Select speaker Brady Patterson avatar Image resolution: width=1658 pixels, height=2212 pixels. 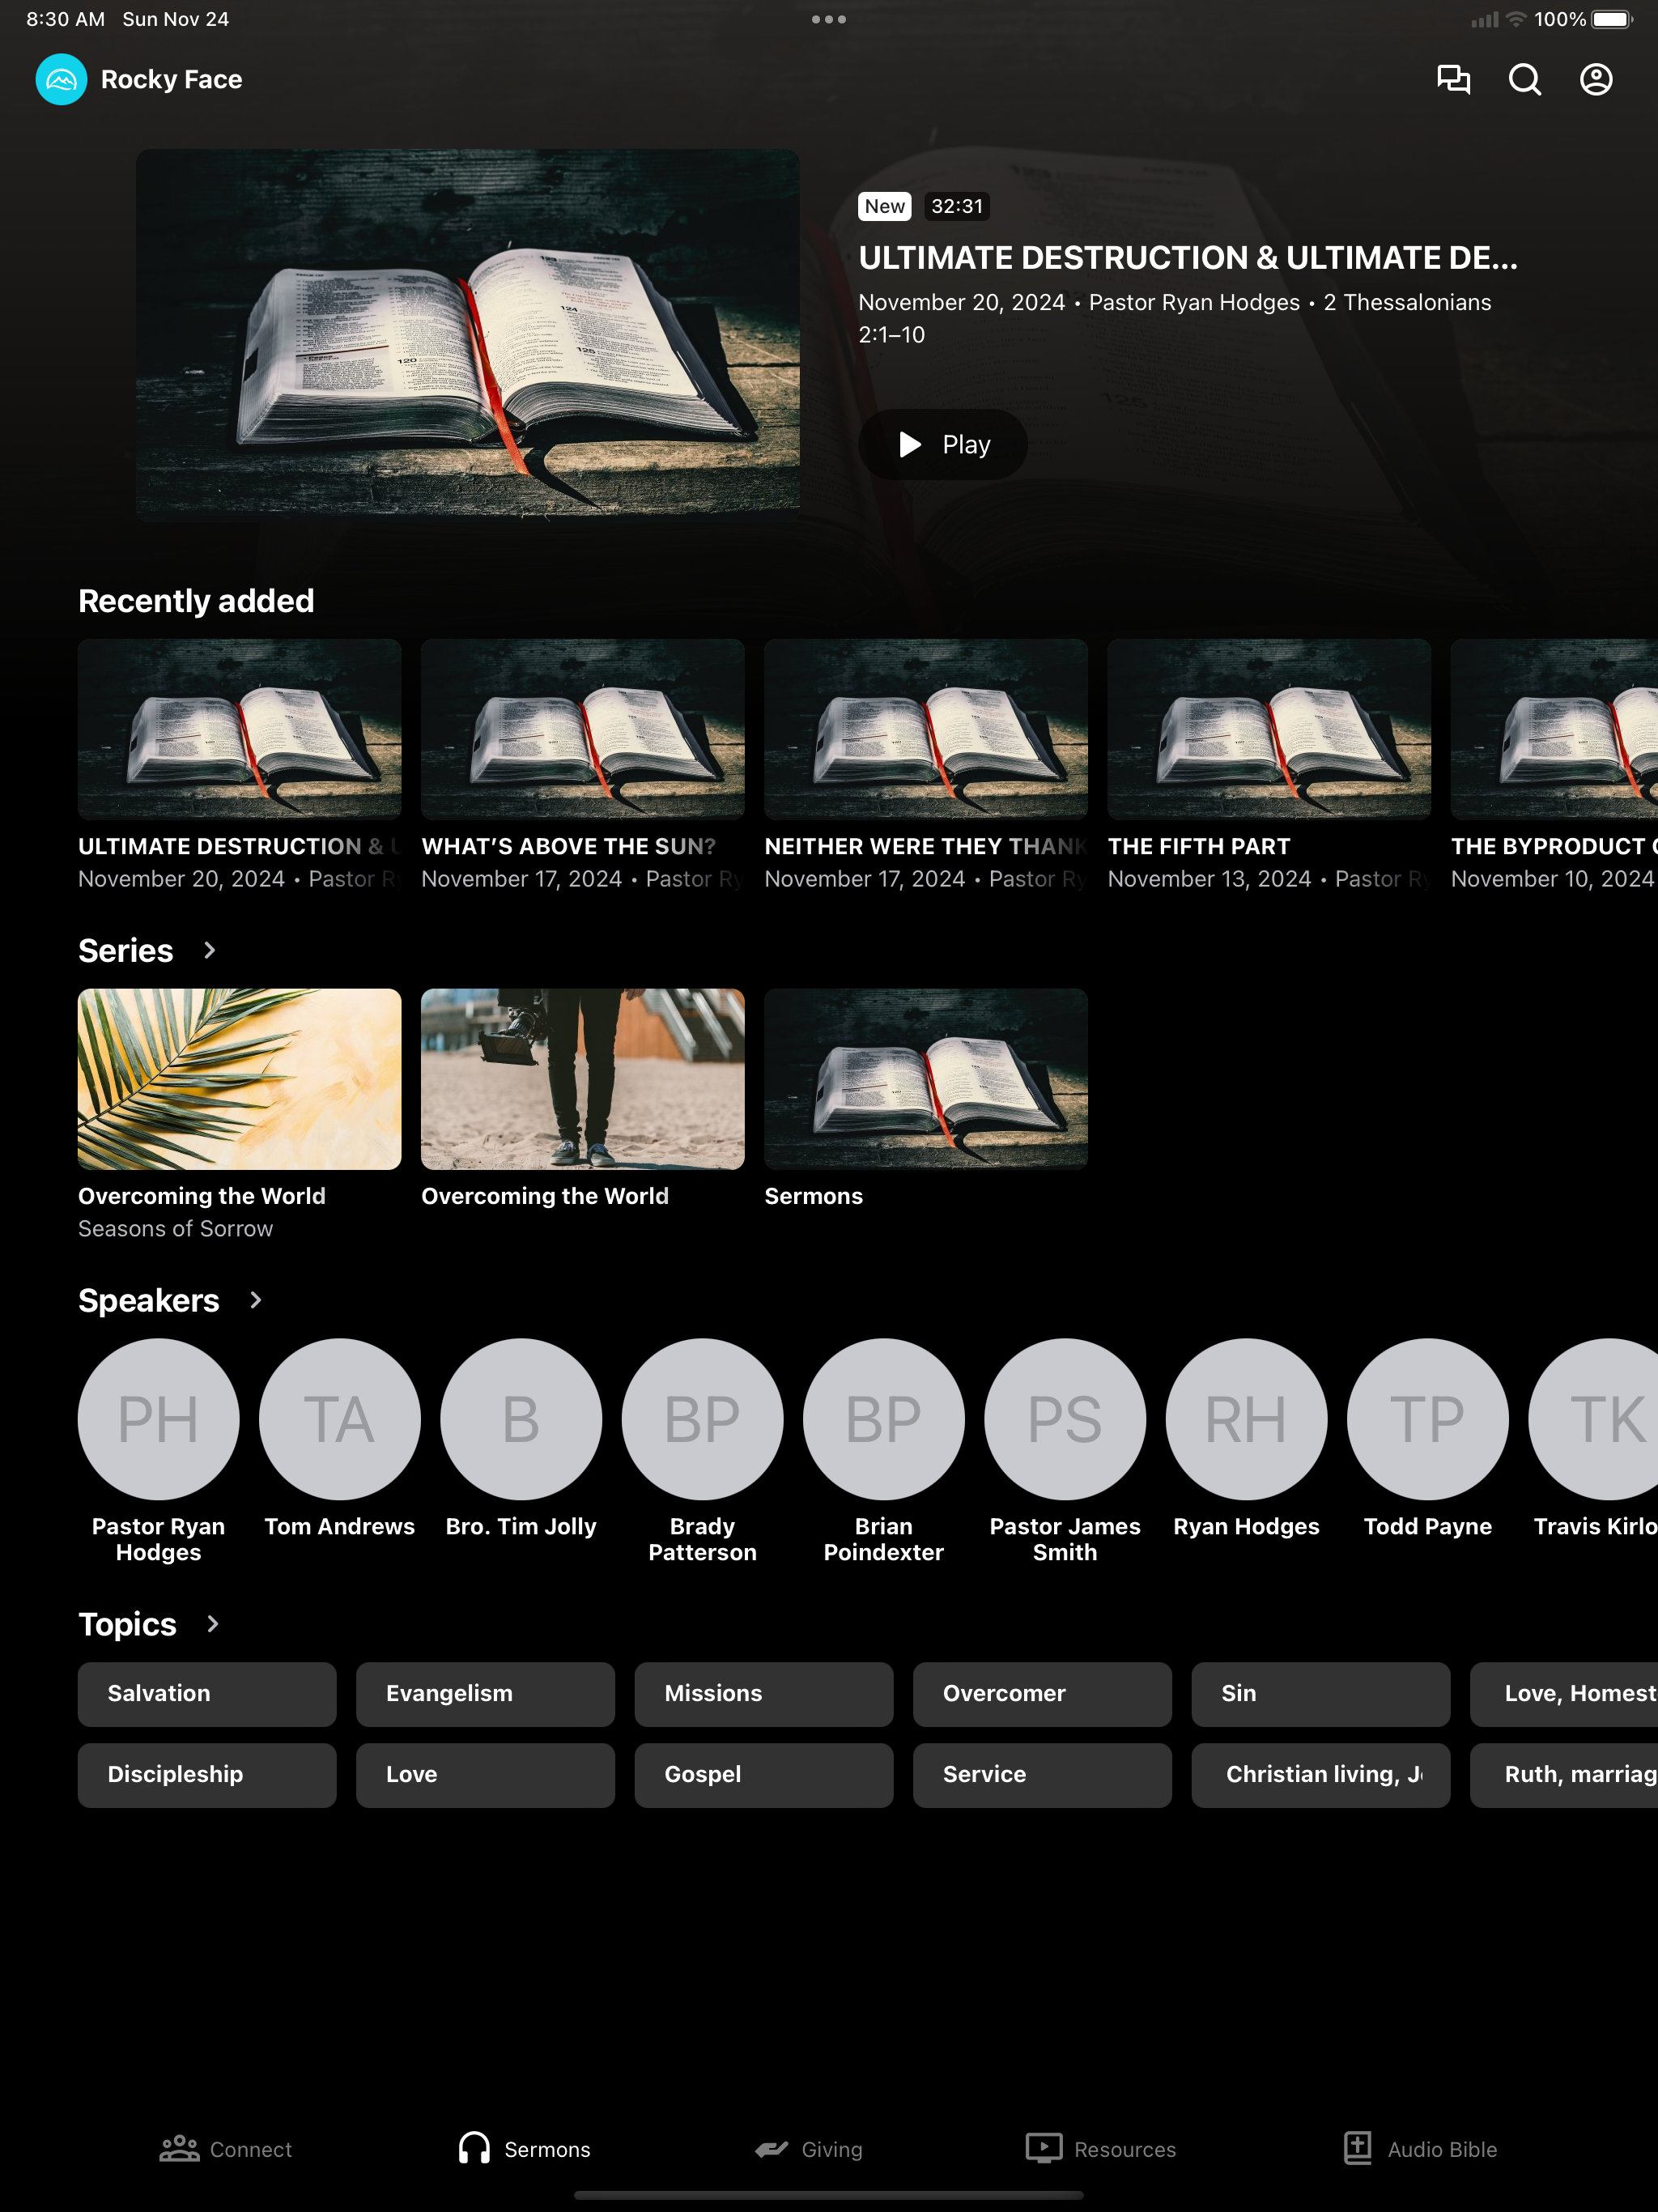(x=703, y=1419)
